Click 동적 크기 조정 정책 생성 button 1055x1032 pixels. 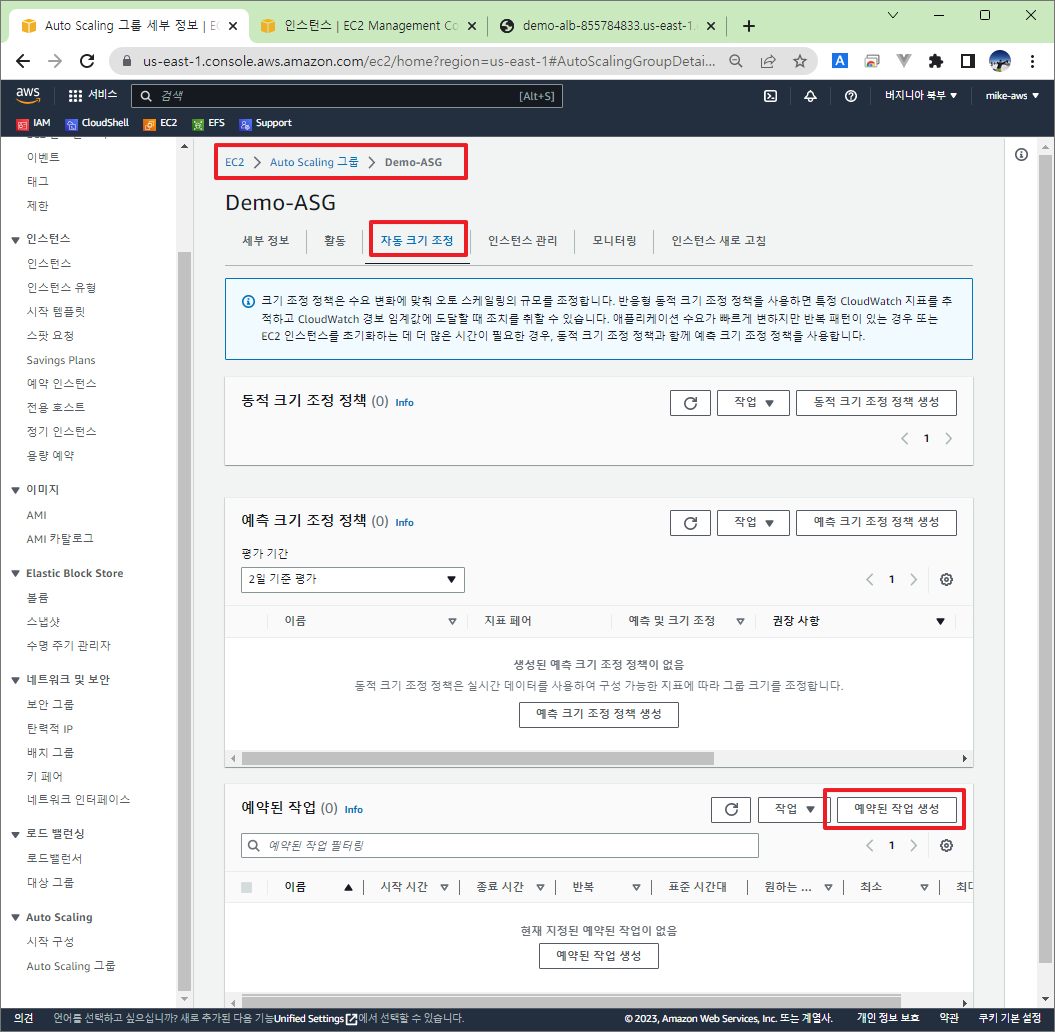(876, 402)
